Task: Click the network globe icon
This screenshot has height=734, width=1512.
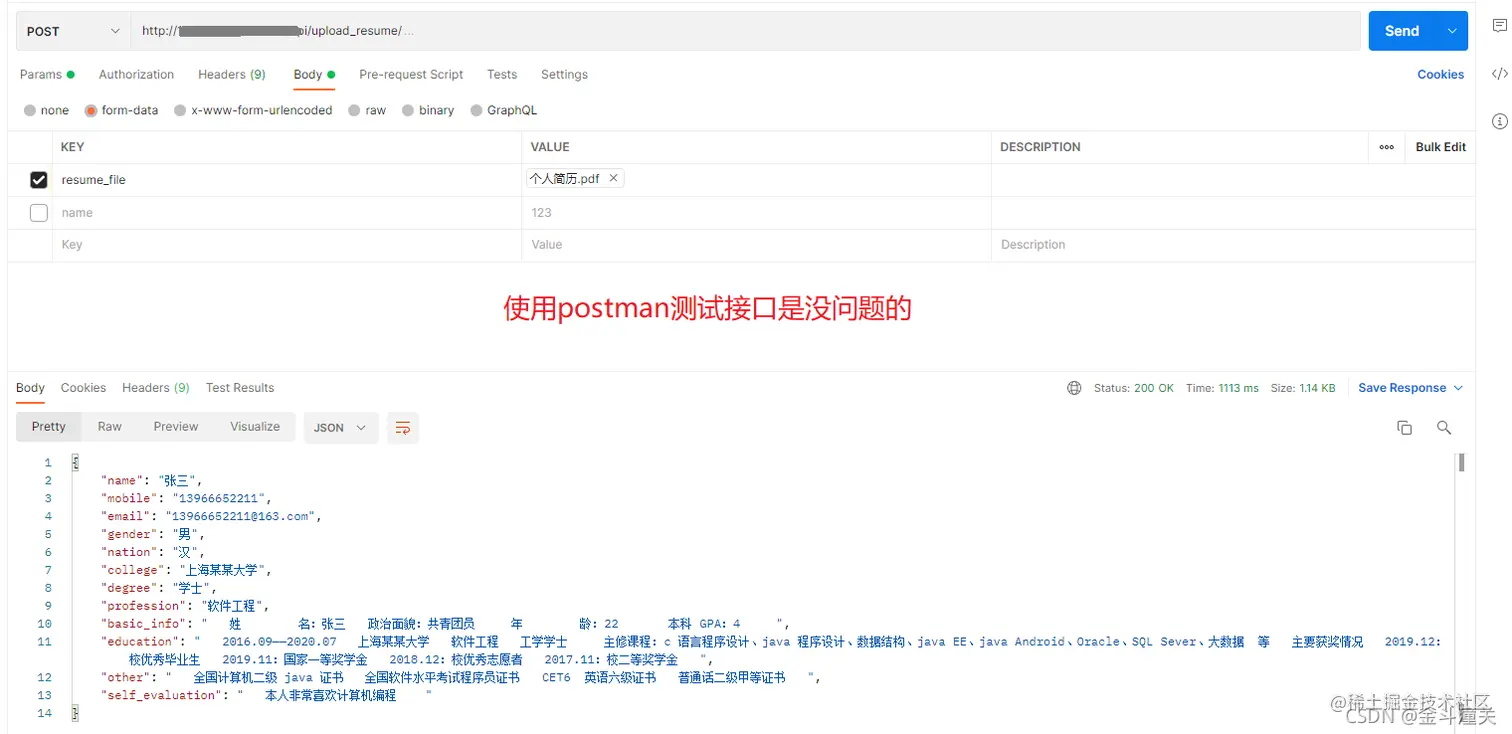Action: tap(1074, 388)
